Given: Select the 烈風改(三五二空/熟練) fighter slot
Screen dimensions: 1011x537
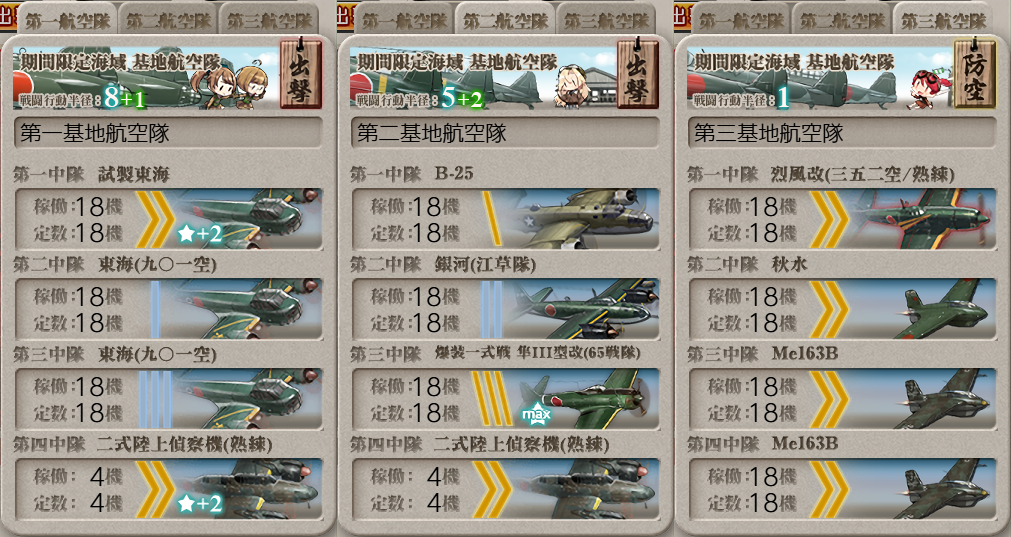Looking at the screenshot, I should click(843, 219).
